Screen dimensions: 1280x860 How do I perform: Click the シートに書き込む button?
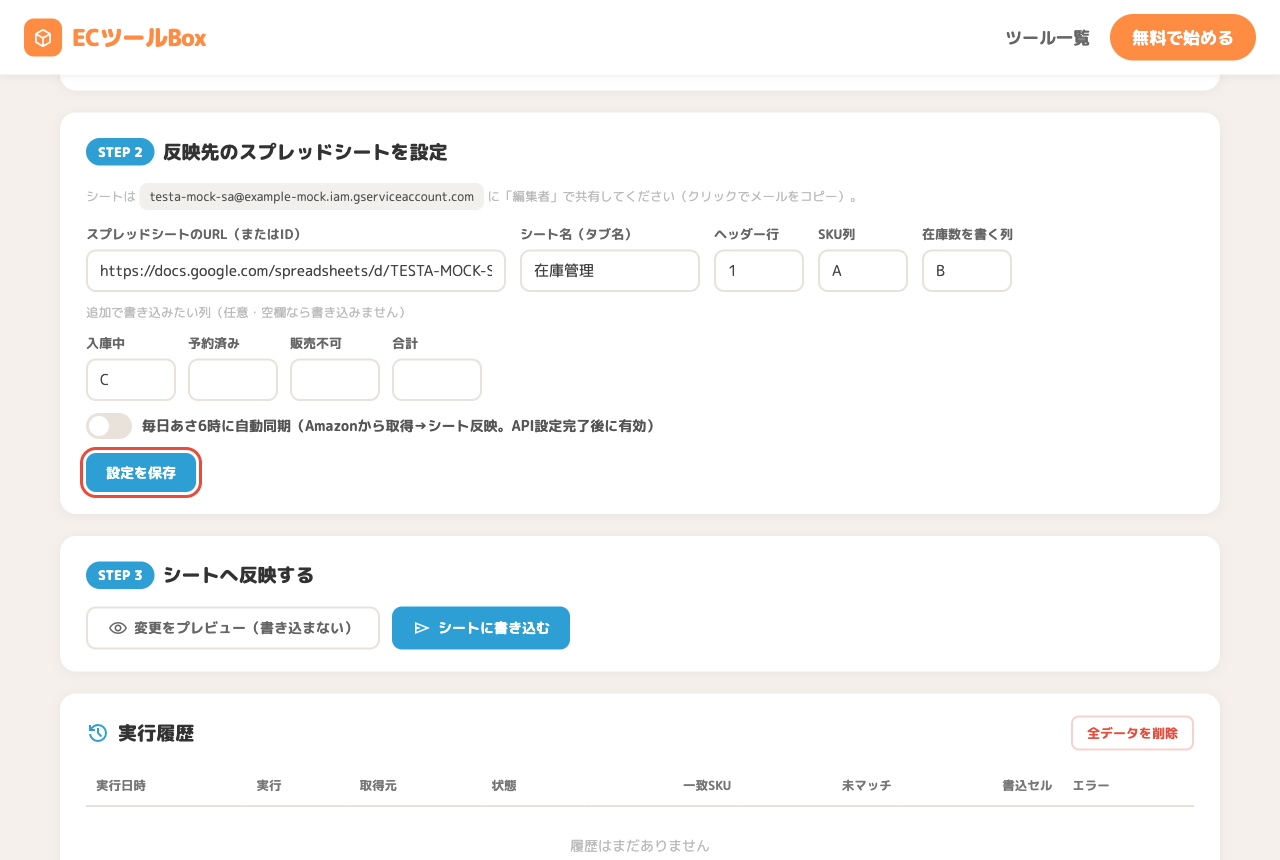pos(481,628)
